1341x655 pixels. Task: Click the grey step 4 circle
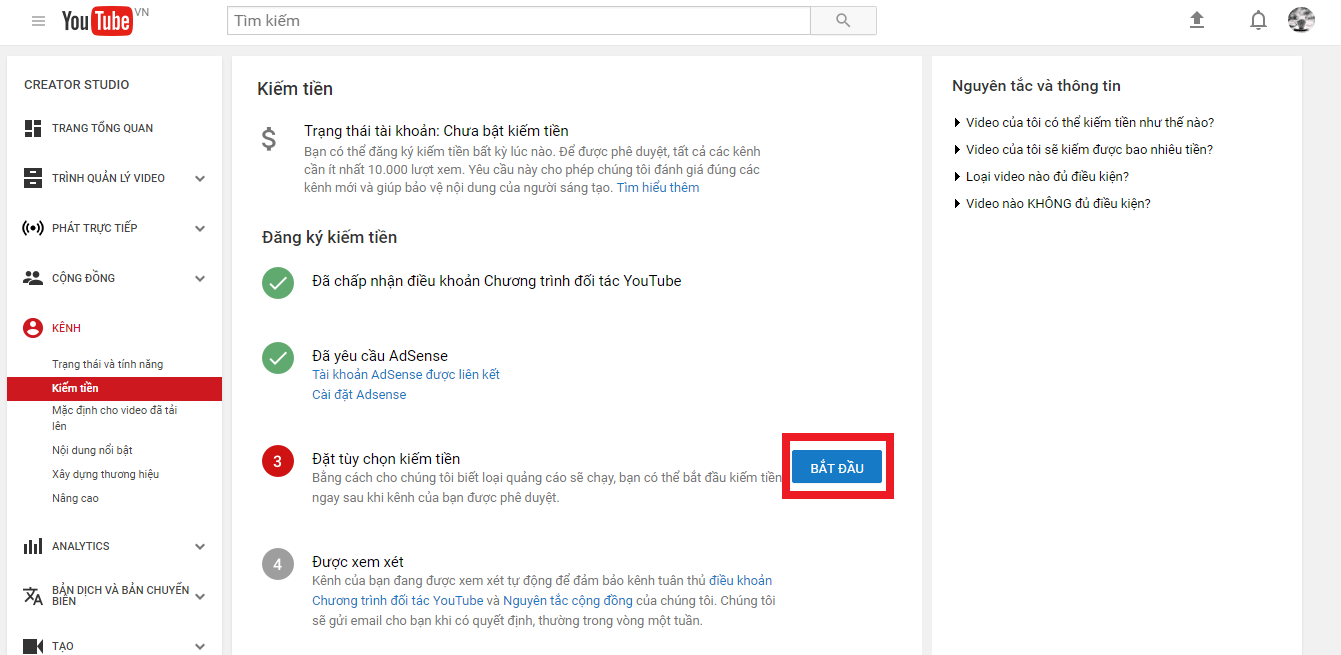pyautogui.click(x=278, y=565)
